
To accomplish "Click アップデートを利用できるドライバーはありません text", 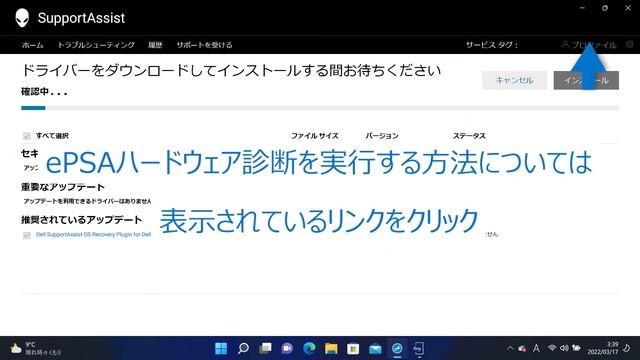I will coord(87,201).
